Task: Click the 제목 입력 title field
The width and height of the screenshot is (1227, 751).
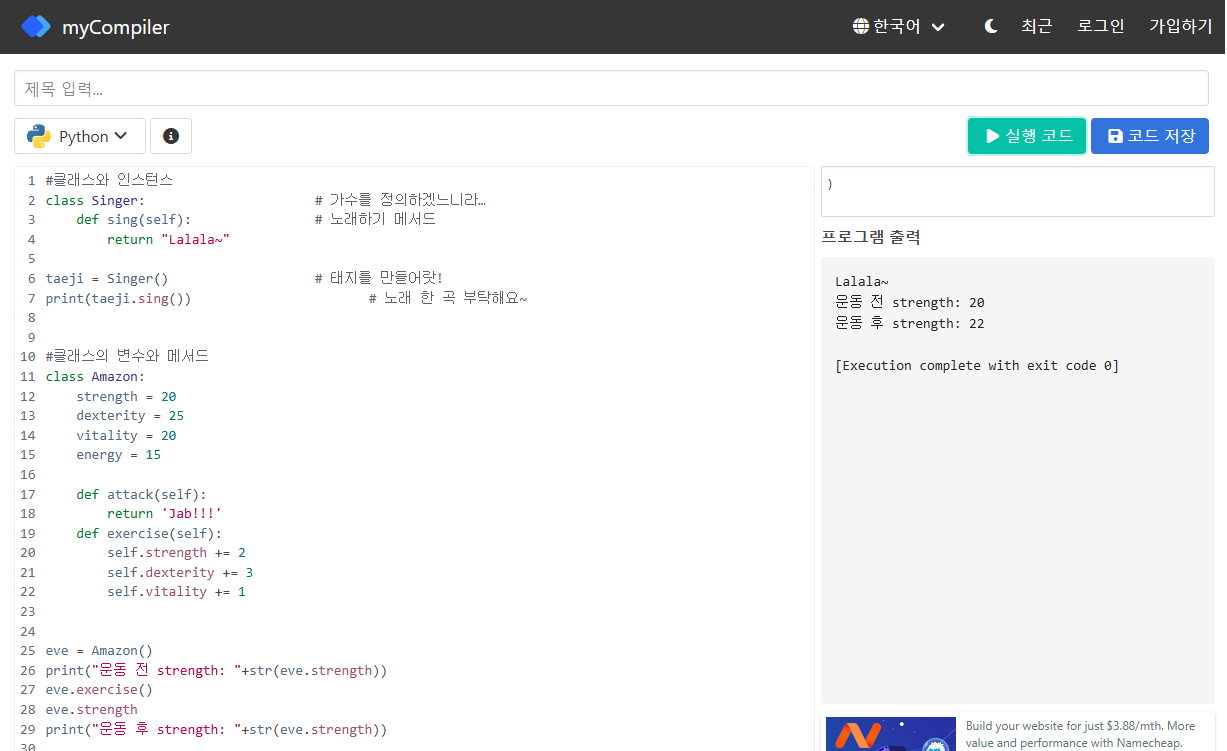Action: tap(611, 88)
